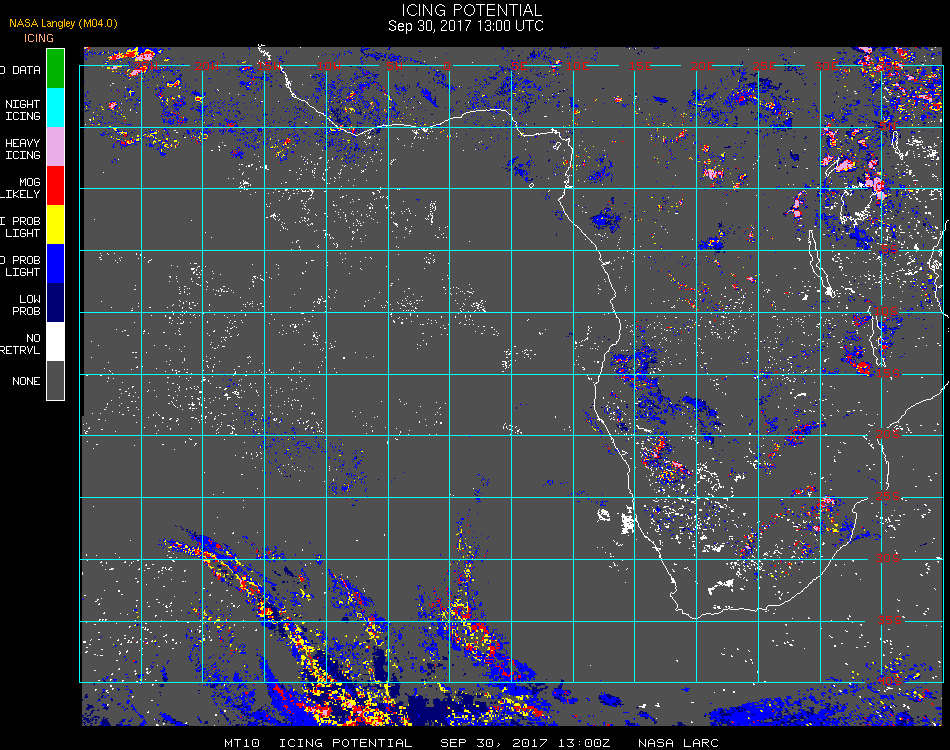Click the Sep 30, 2017 13:00 UTC timestamp
The image size is (950, 750).
[466, 26]
